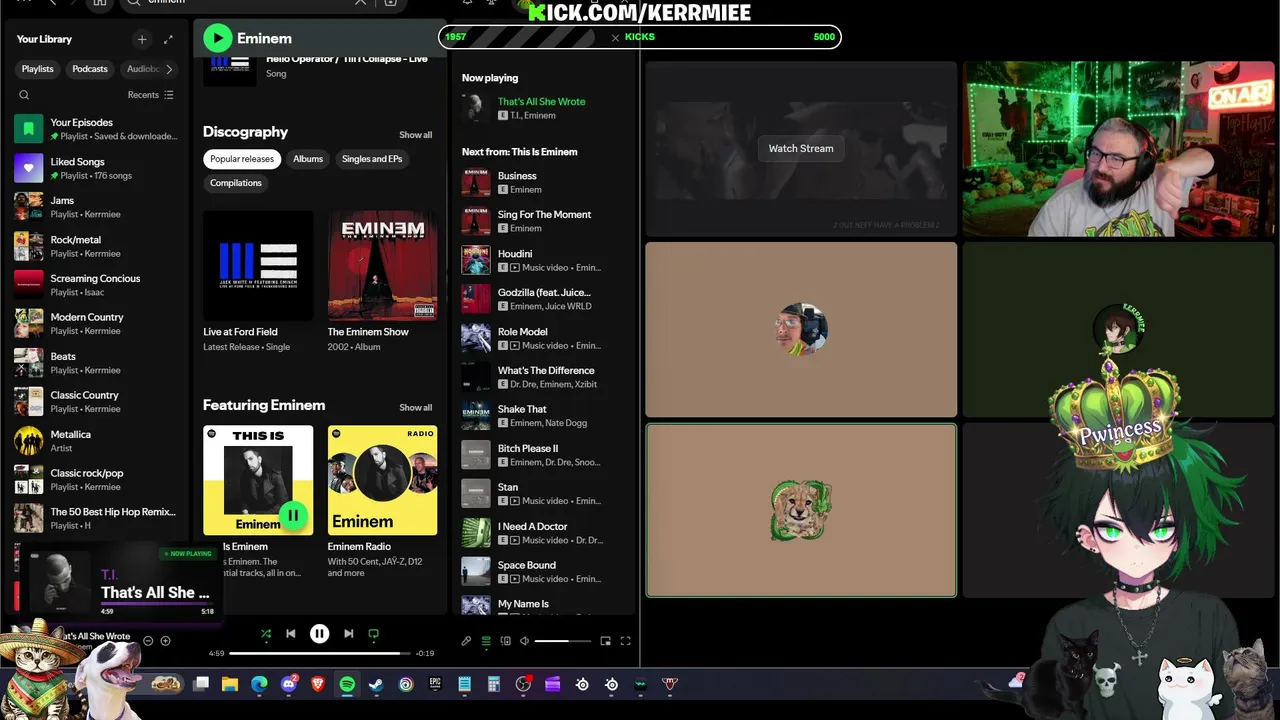Select the Compilations discography tab

pos(236,183)
